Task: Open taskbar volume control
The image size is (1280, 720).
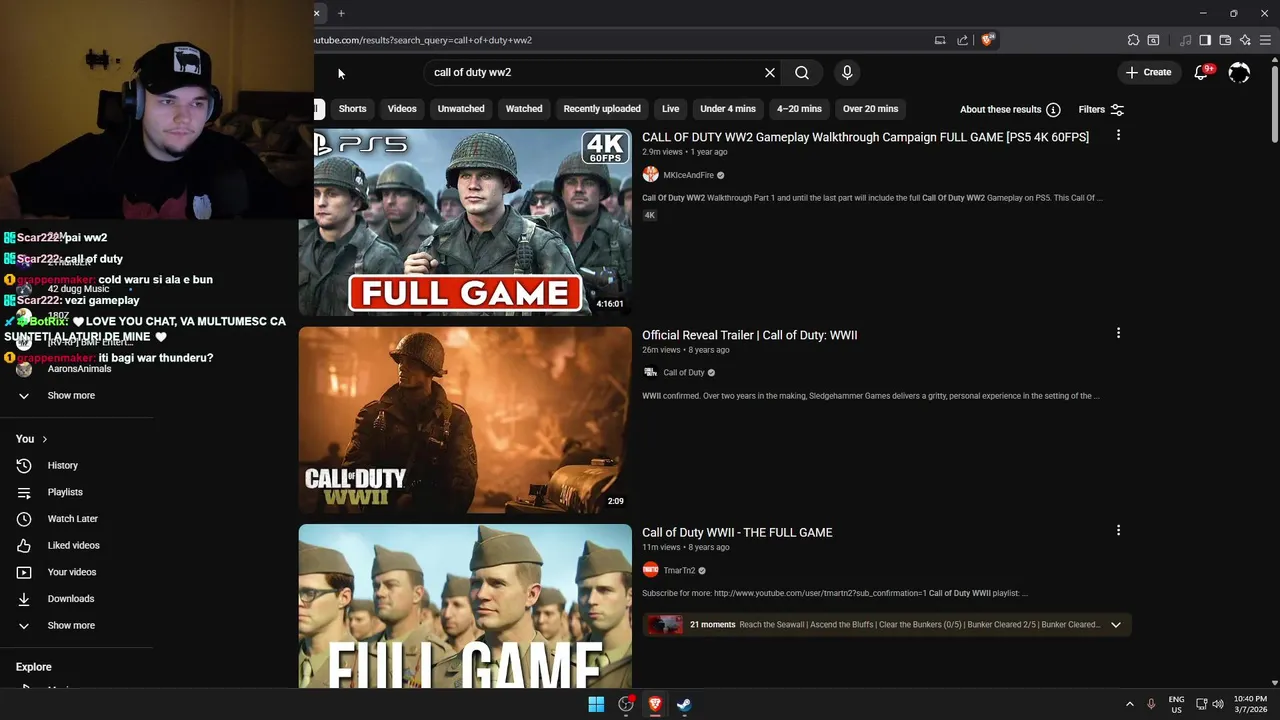Action: (x=1218, y=704)
